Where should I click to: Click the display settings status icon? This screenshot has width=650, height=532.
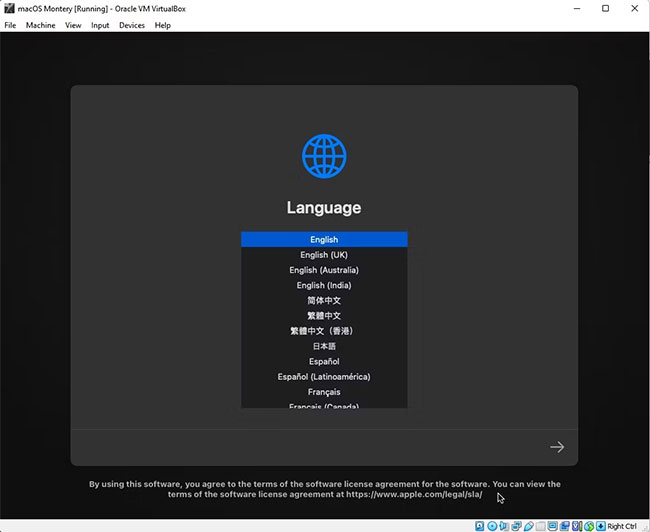(553, 526)
